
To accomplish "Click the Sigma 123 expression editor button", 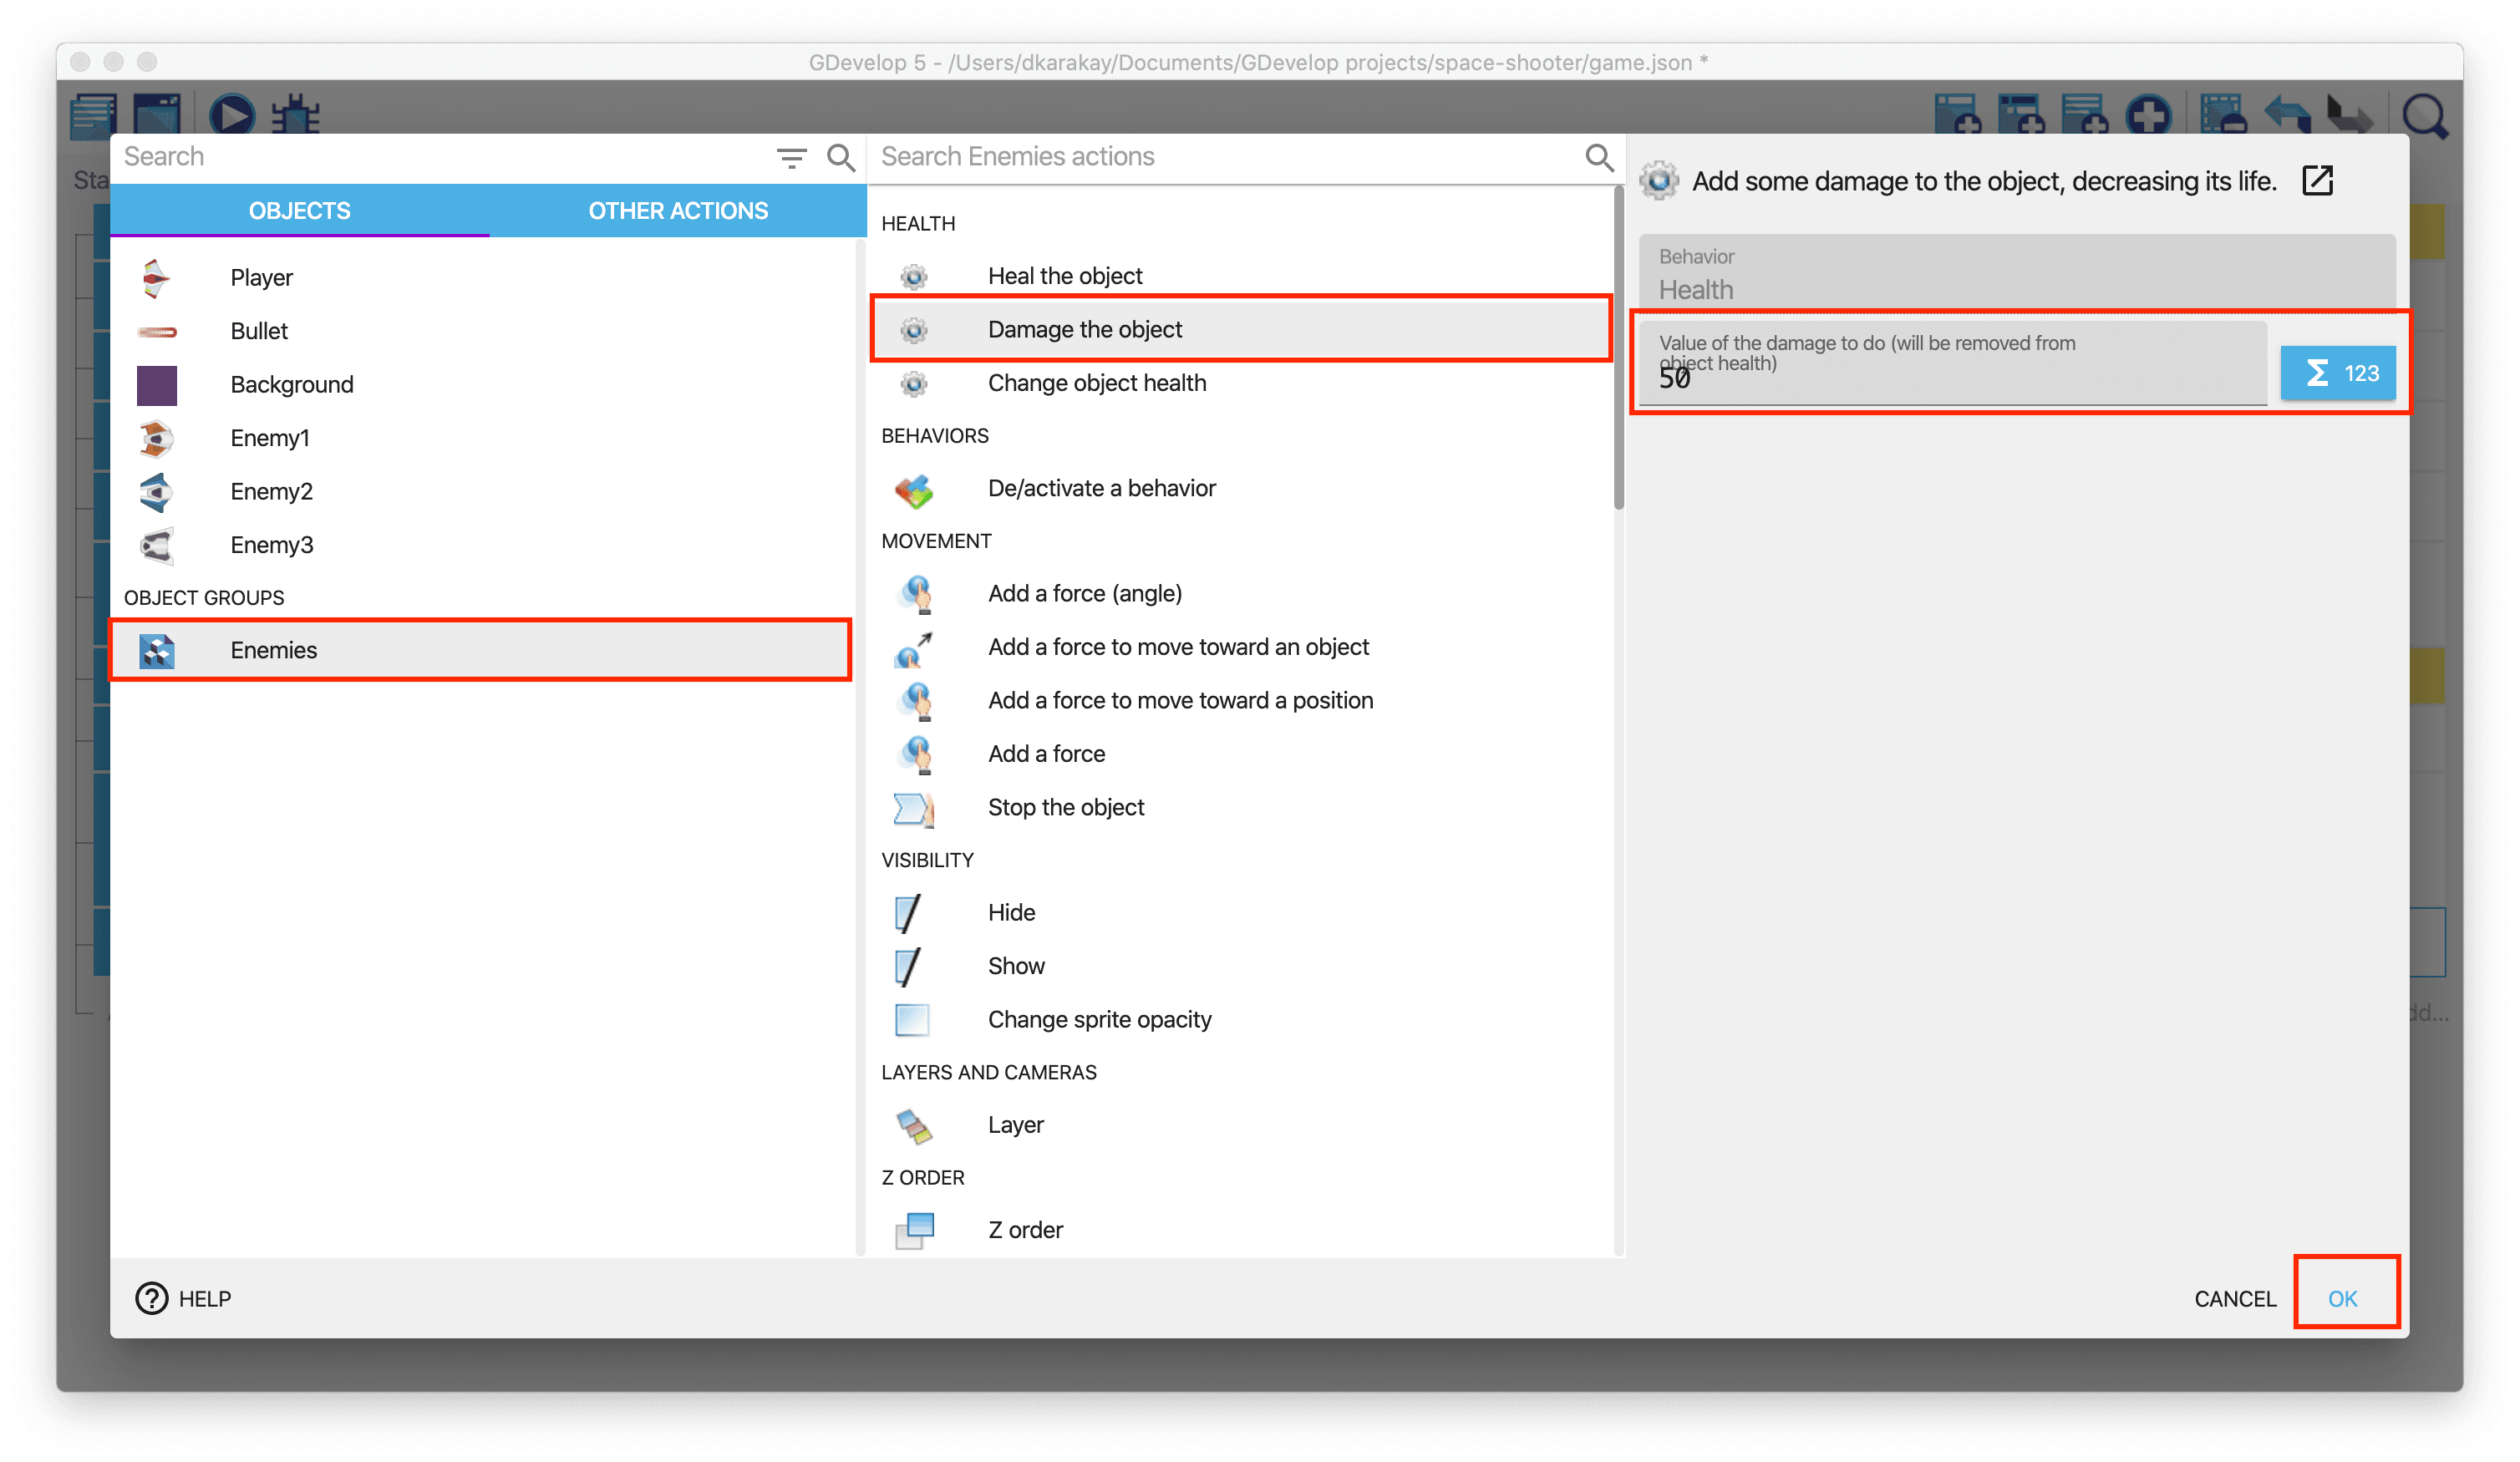I will [2337, 373].
